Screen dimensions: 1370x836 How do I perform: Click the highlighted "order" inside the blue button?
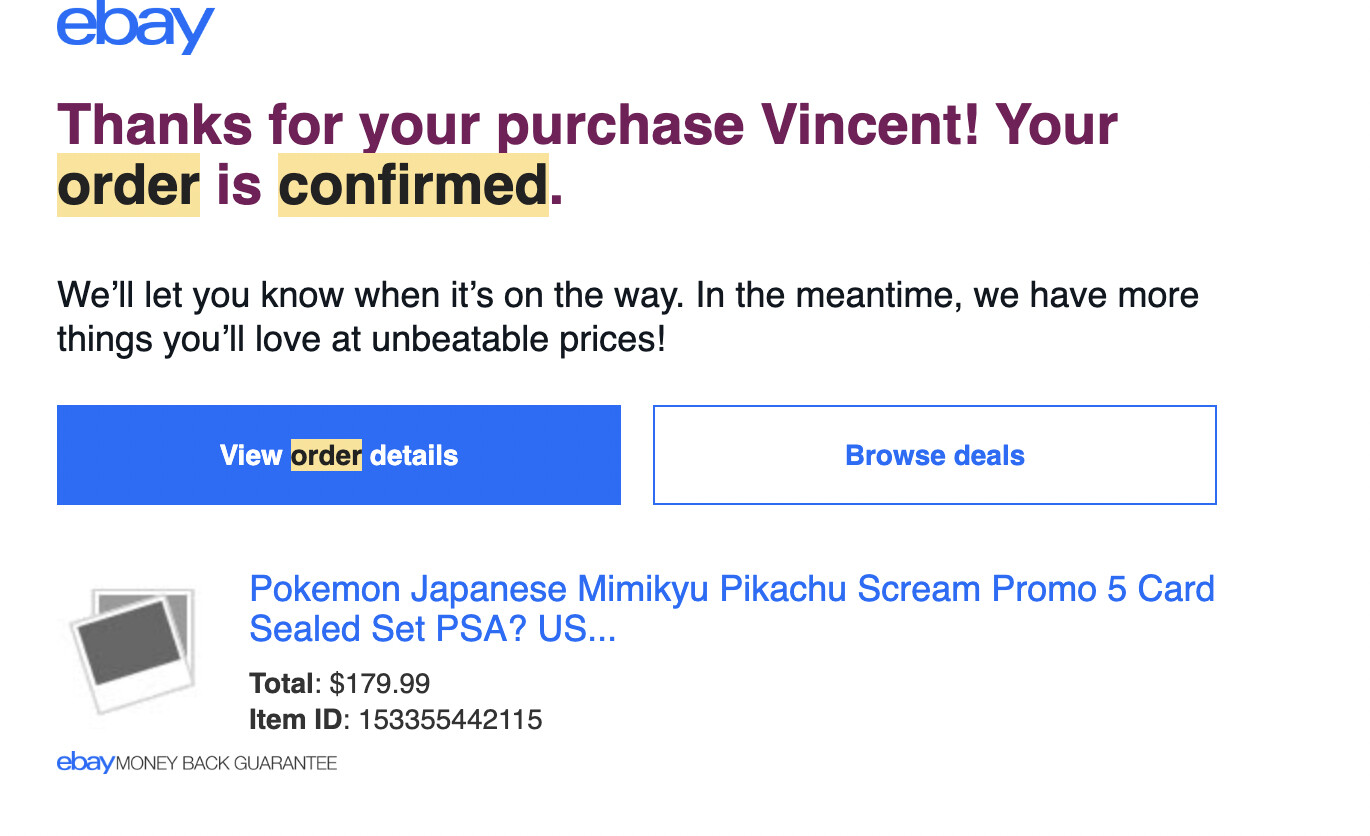coord(326,456)
